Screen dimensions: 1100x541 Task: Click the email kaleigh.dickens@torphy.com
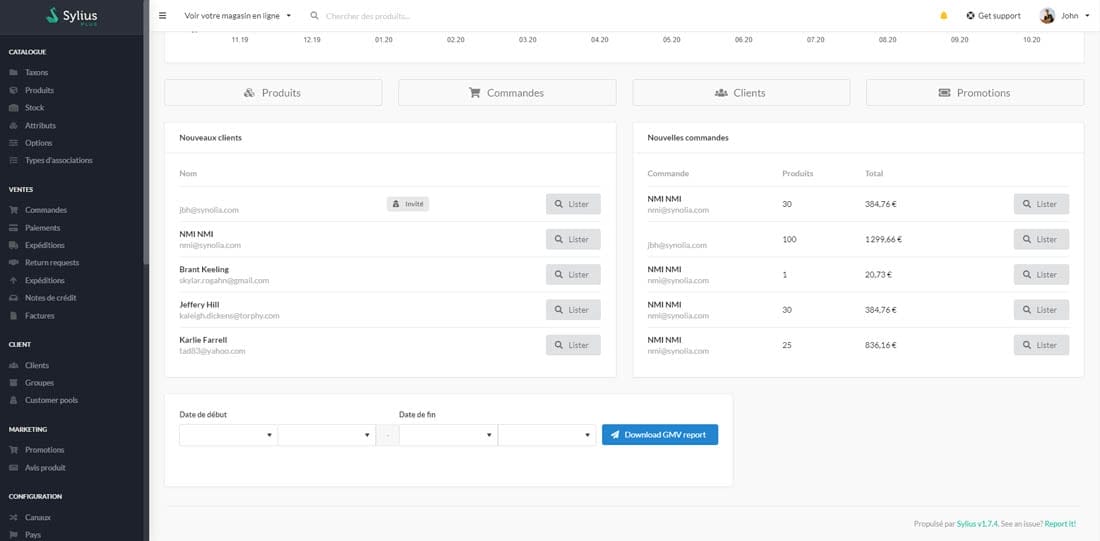click(x=229, y=316)
